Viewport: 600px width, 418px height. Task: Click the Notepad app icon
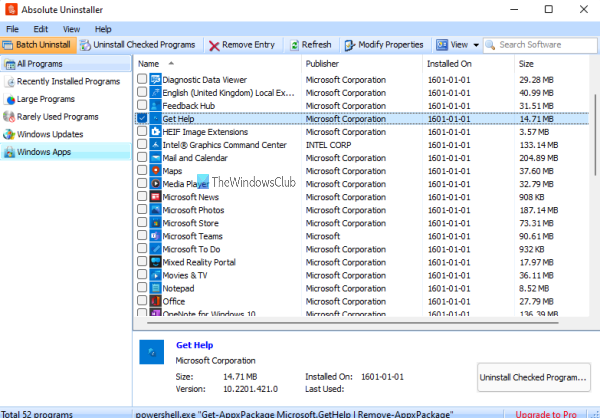click(155, 288)
